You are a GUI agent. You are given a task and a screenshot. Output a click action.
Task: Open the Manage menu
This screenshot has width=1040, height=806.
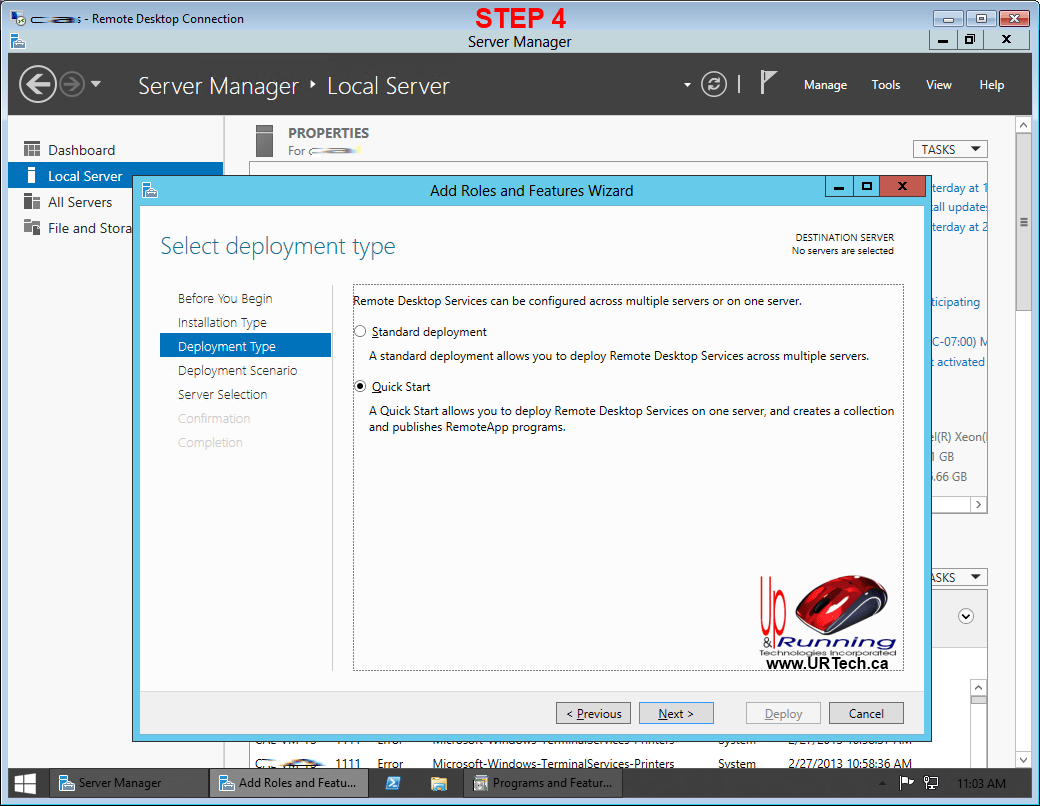[825, 85]
